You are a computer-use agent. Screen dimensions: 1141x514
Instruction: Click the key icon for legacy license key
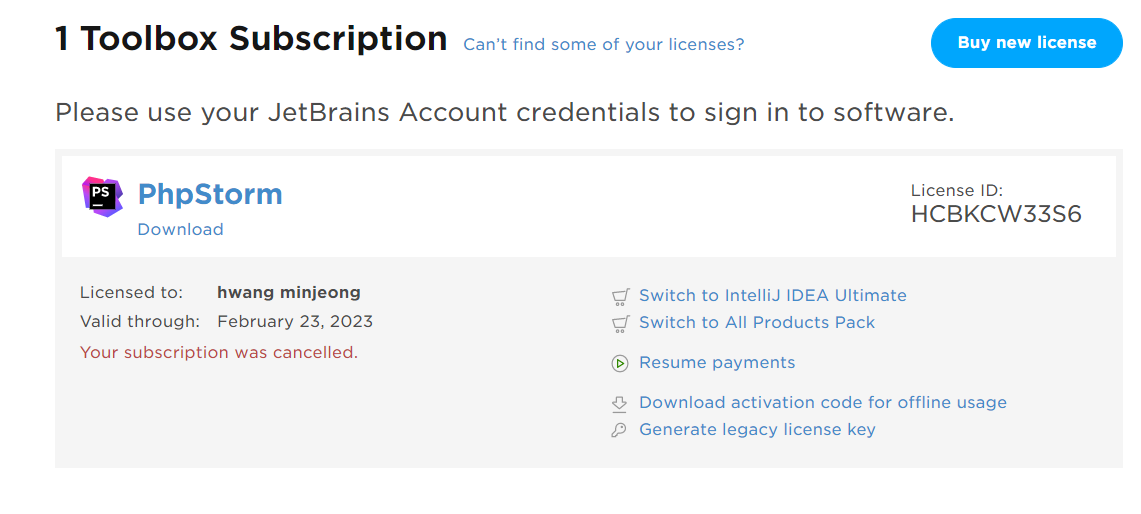tap(619, 430)
